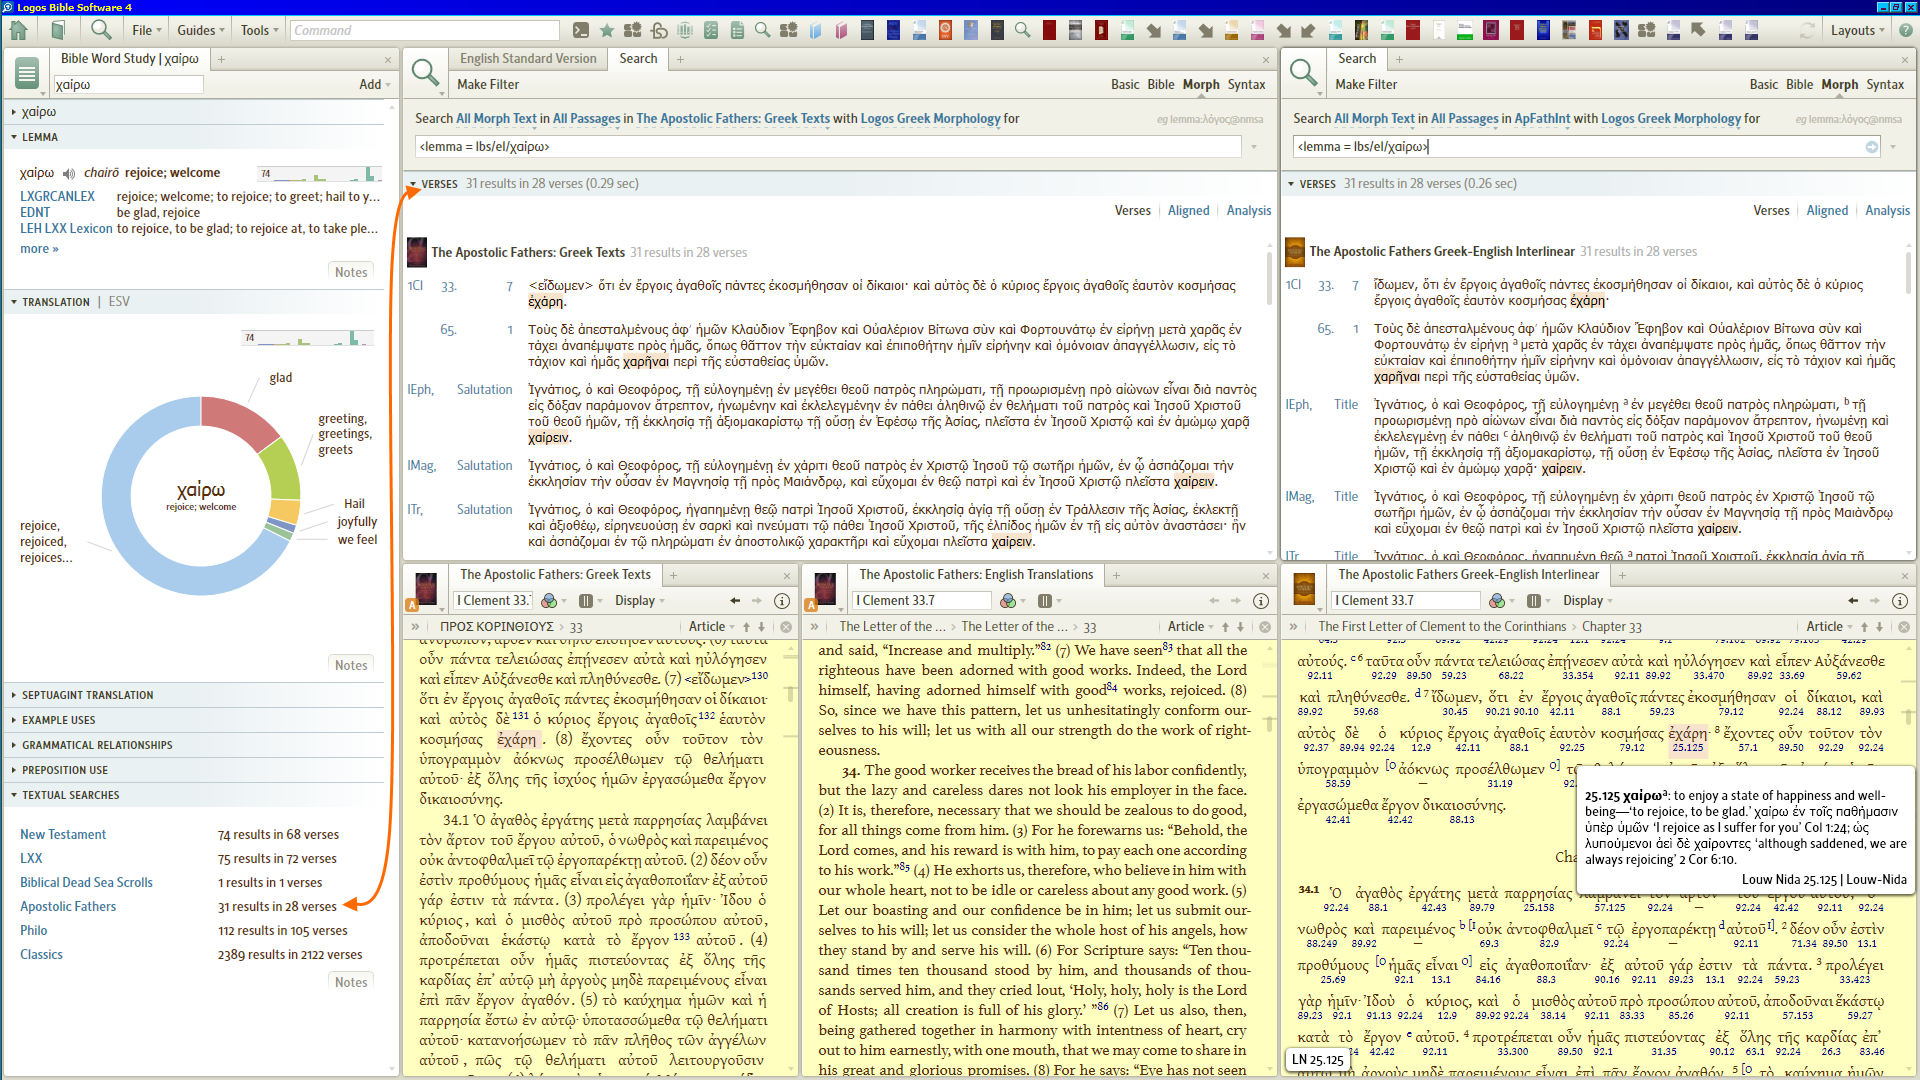Switch to the English Standard Version tab

(528, 59)
